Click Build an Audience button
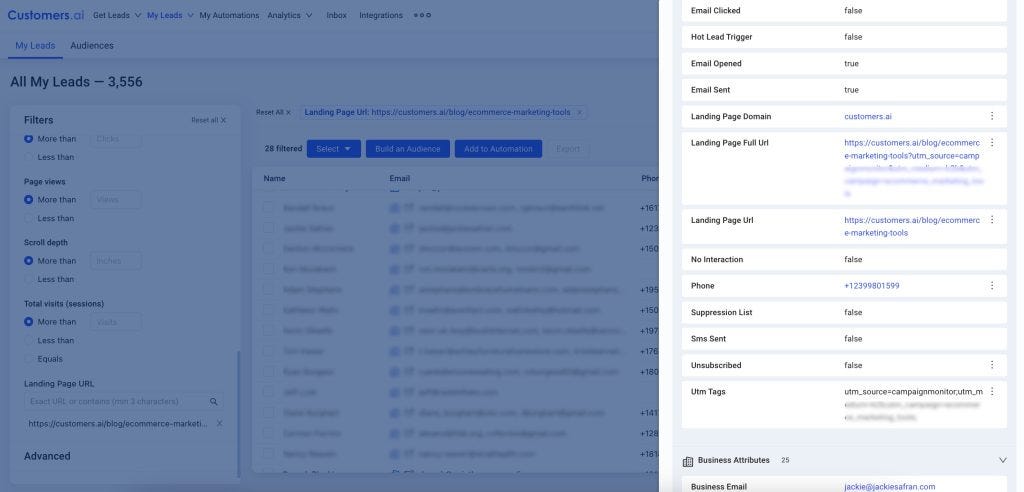The image size is (1024, 492). click(x=408, y=149)
